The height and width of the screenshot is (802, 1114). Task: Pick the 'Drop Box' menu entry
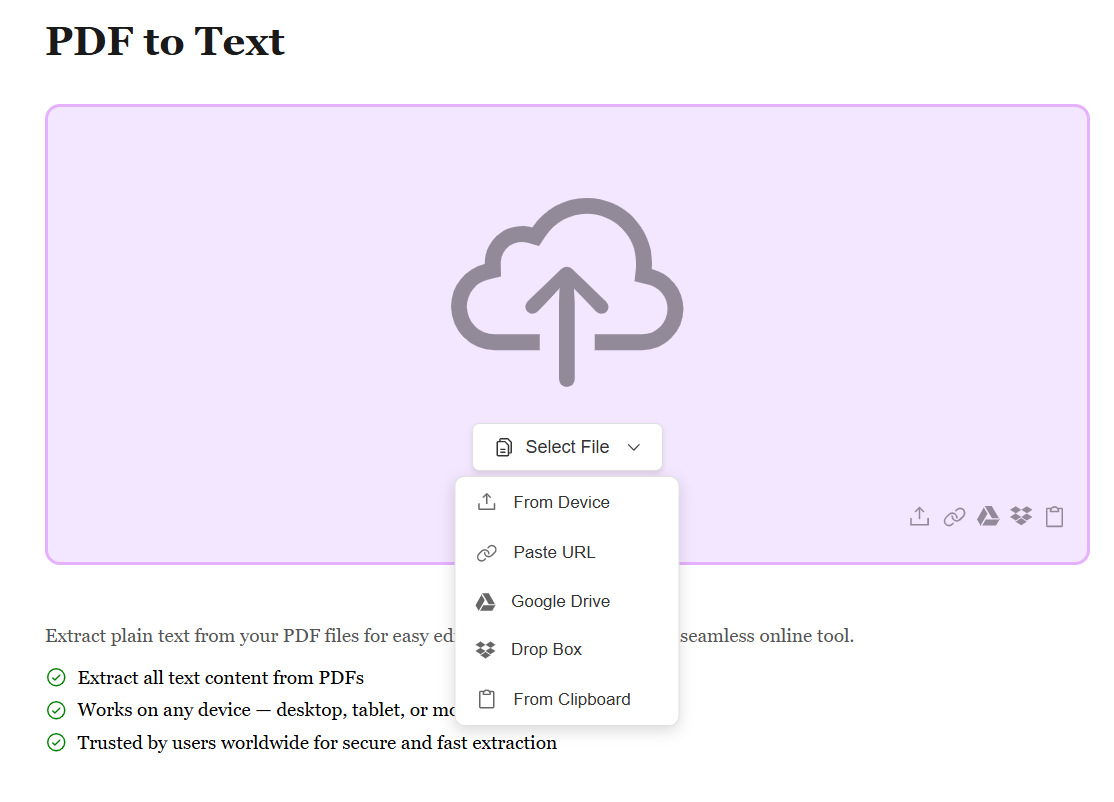click(x=546, y=649)
